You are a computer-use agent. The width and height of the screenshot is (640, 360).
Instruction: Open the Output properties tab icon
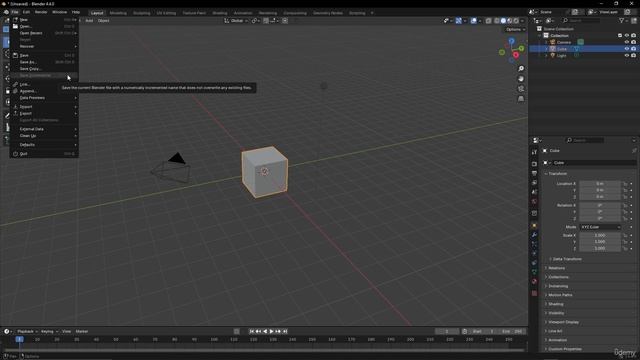534,173
